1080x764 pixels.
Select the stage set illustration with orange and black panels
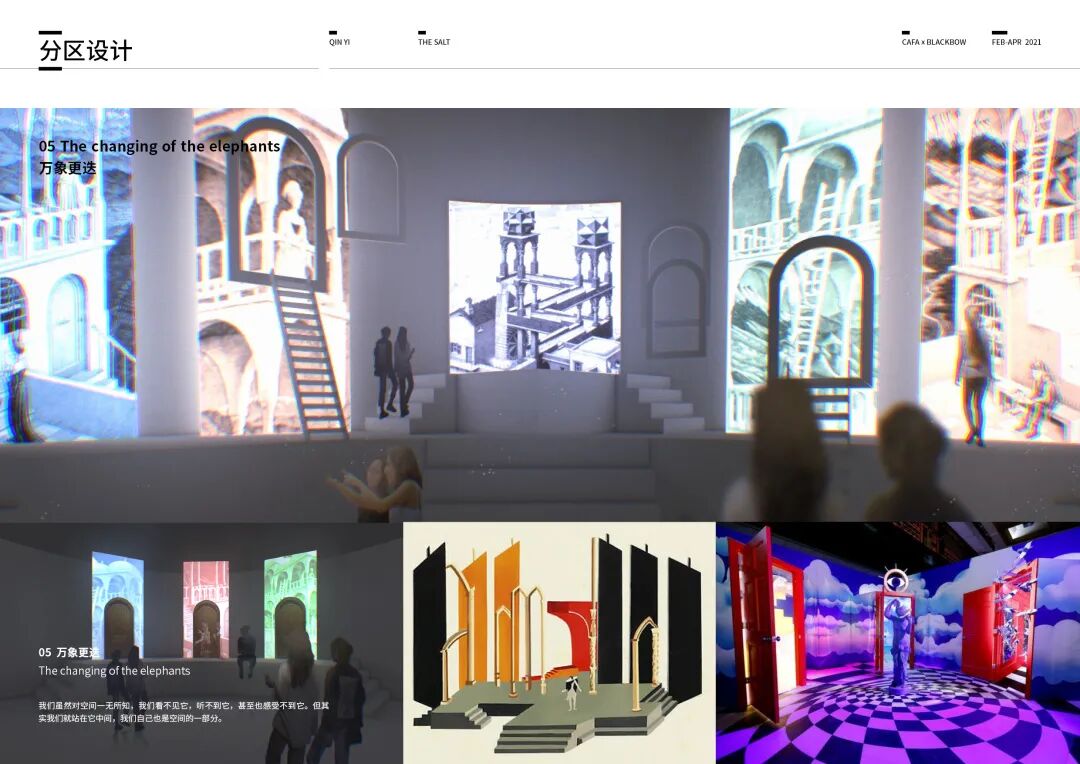pos(559,643)
